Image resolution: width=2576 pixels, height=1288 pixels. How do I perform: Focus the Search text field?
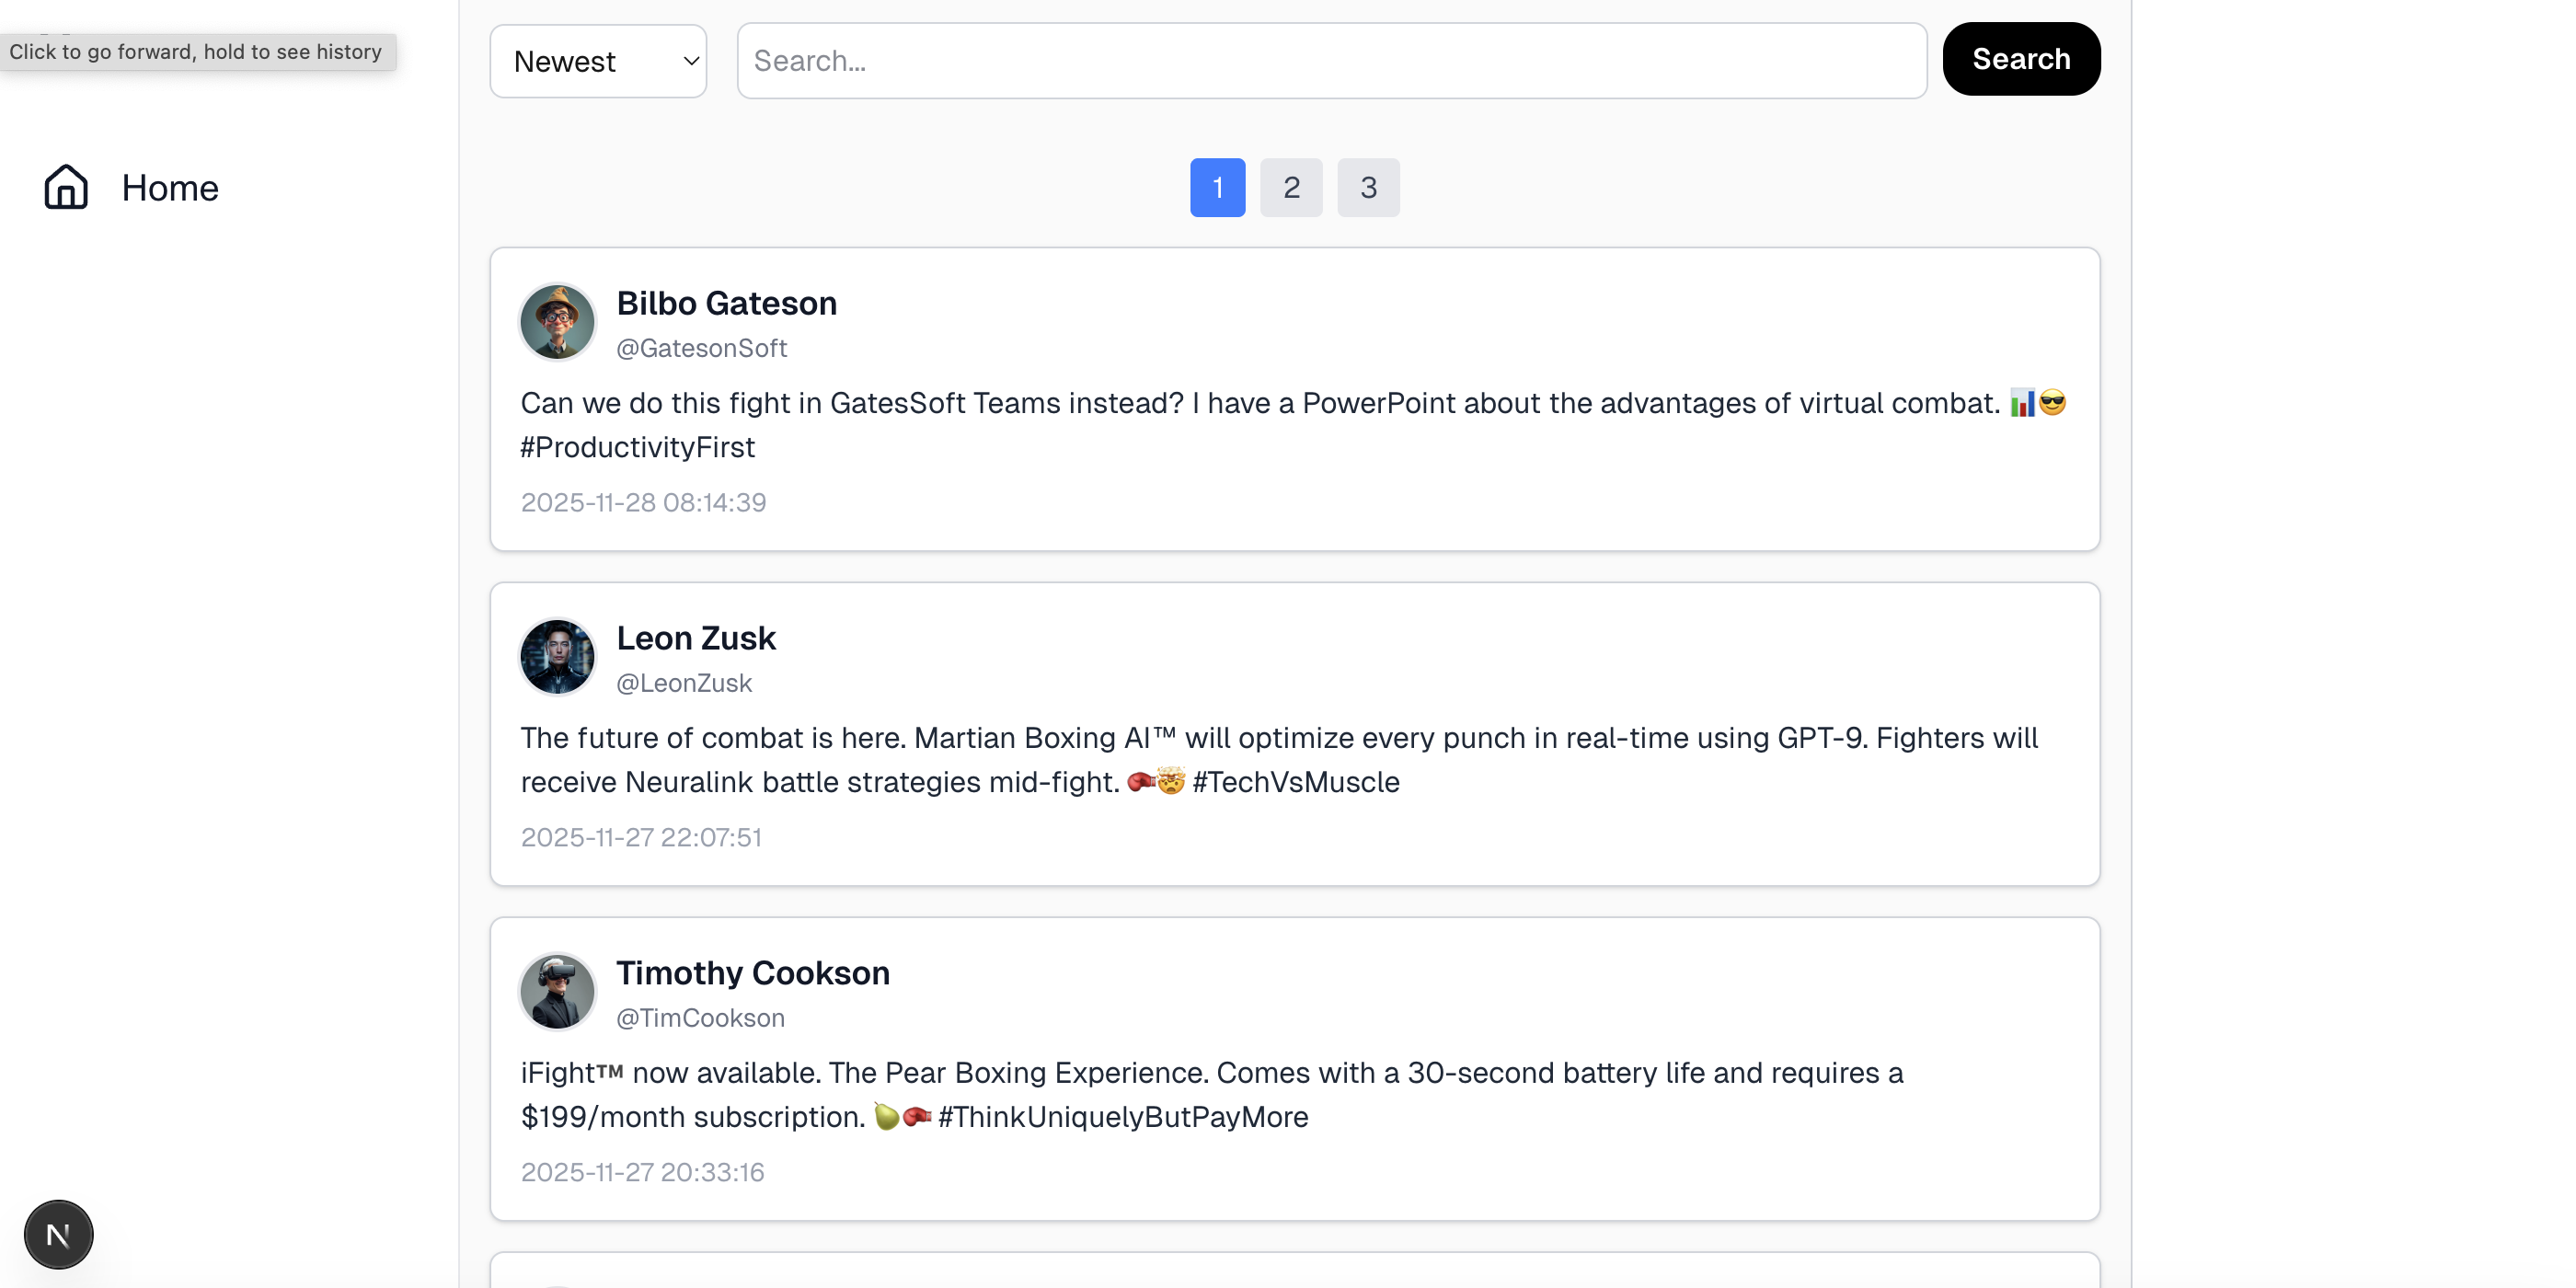pyautogui.click(x=1331, y=61)
